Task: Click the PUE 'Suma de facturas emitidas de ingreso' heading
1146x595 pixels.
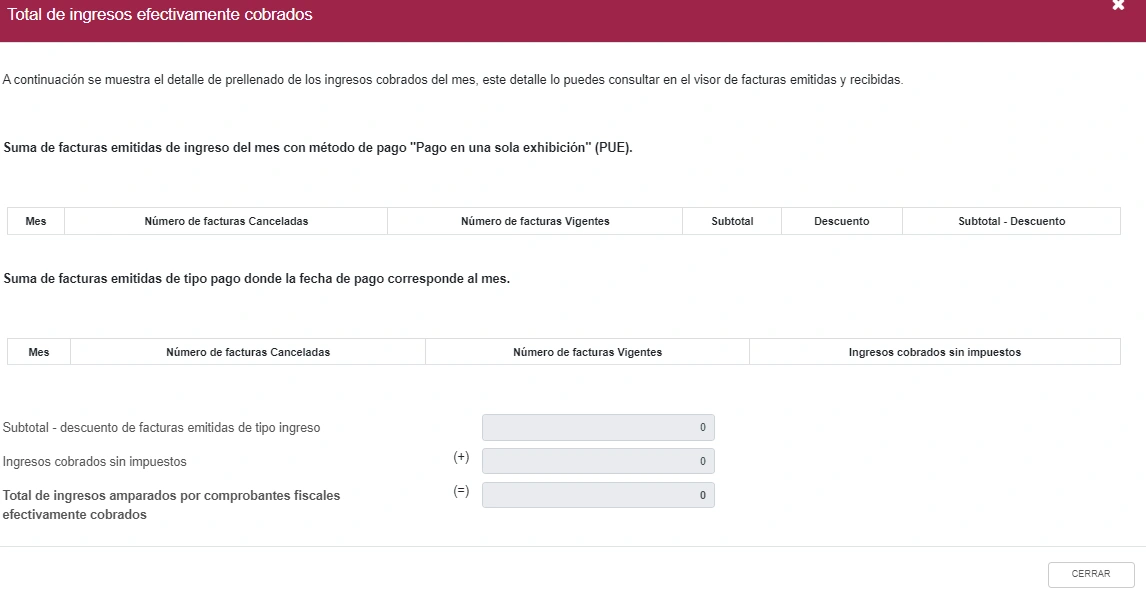Action: point(318,148)
